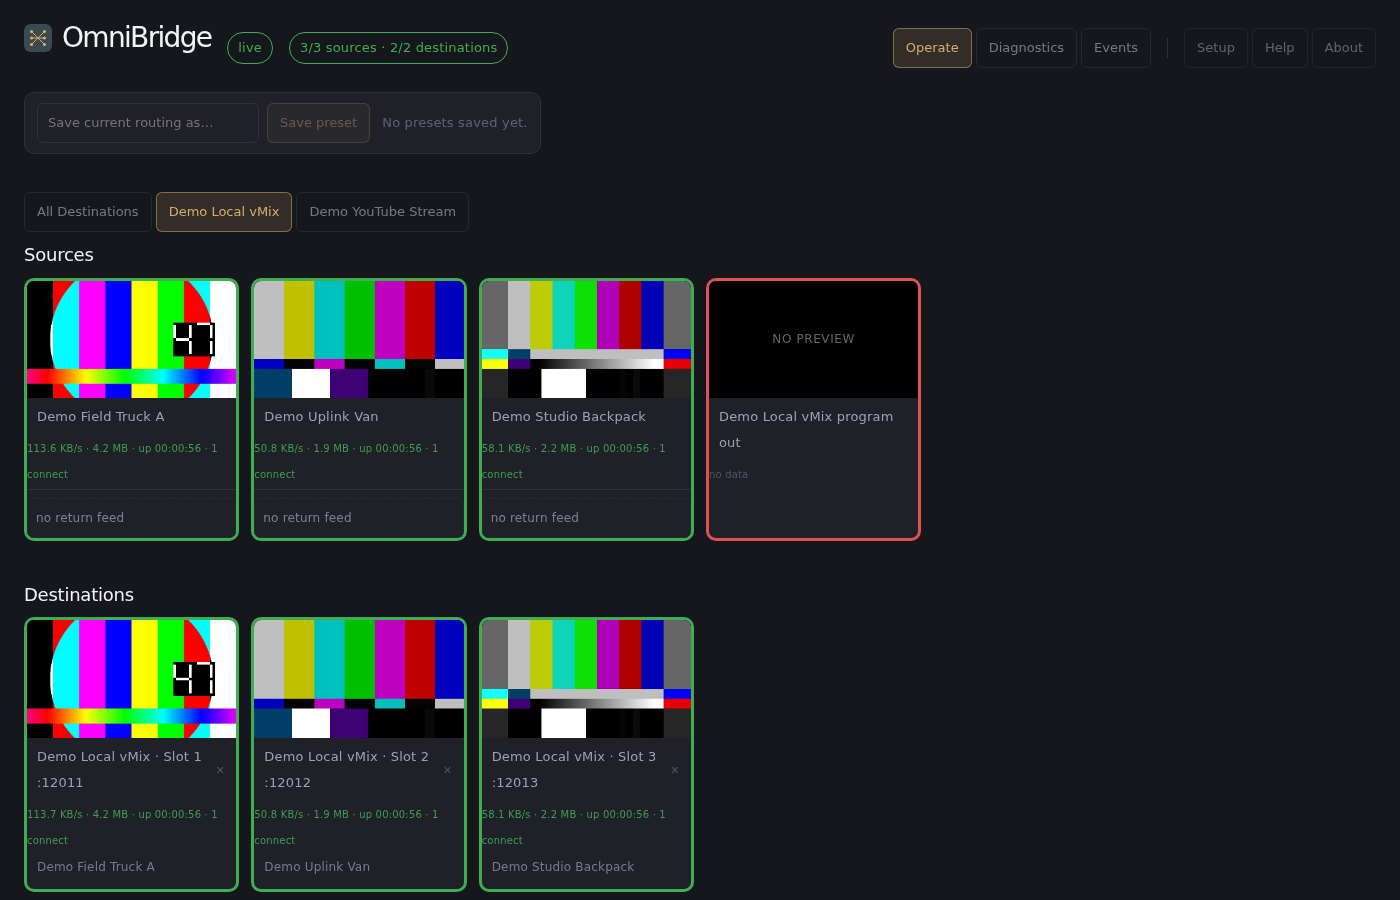Select the Slot 1 :12011 destination preview
The image size is (1400, 900).
click(132, 679)
